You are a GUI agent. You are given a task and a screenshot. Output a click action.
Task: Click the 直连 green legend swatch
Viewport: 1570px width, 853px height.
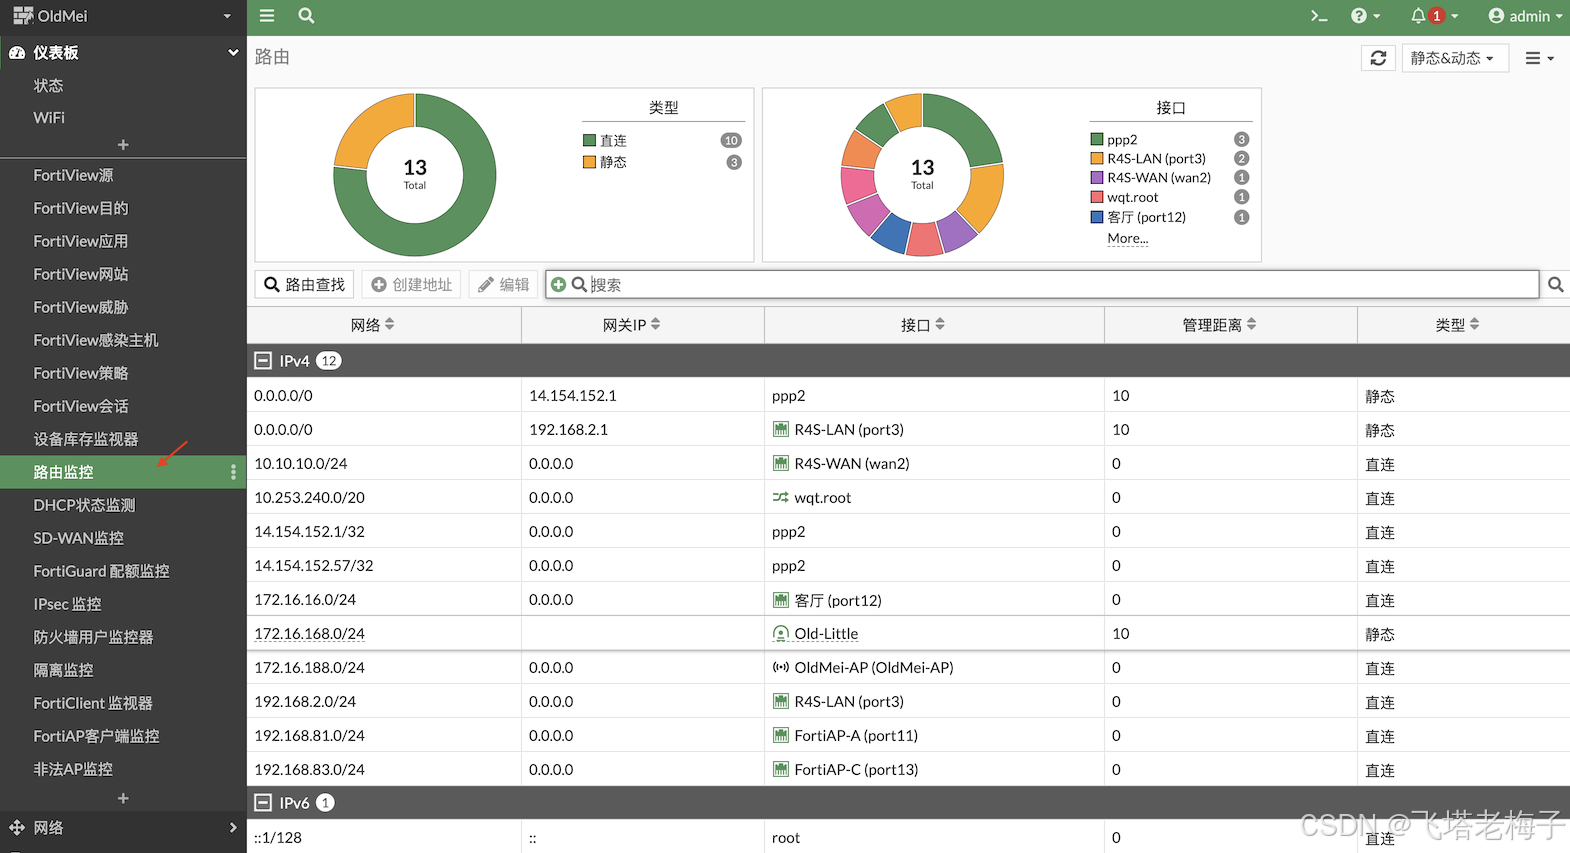[x=589, y=141]
